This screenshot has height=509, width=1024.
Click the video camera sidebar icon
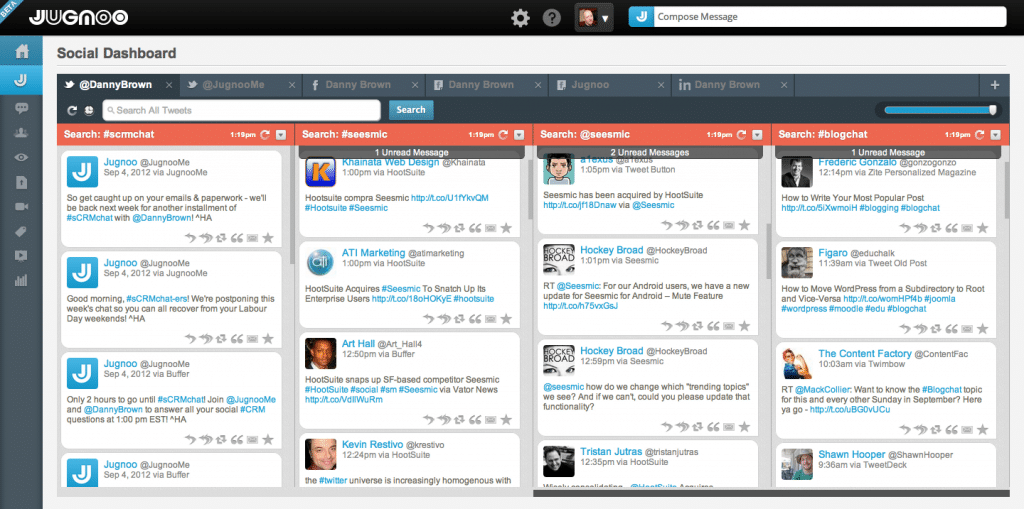21,206
